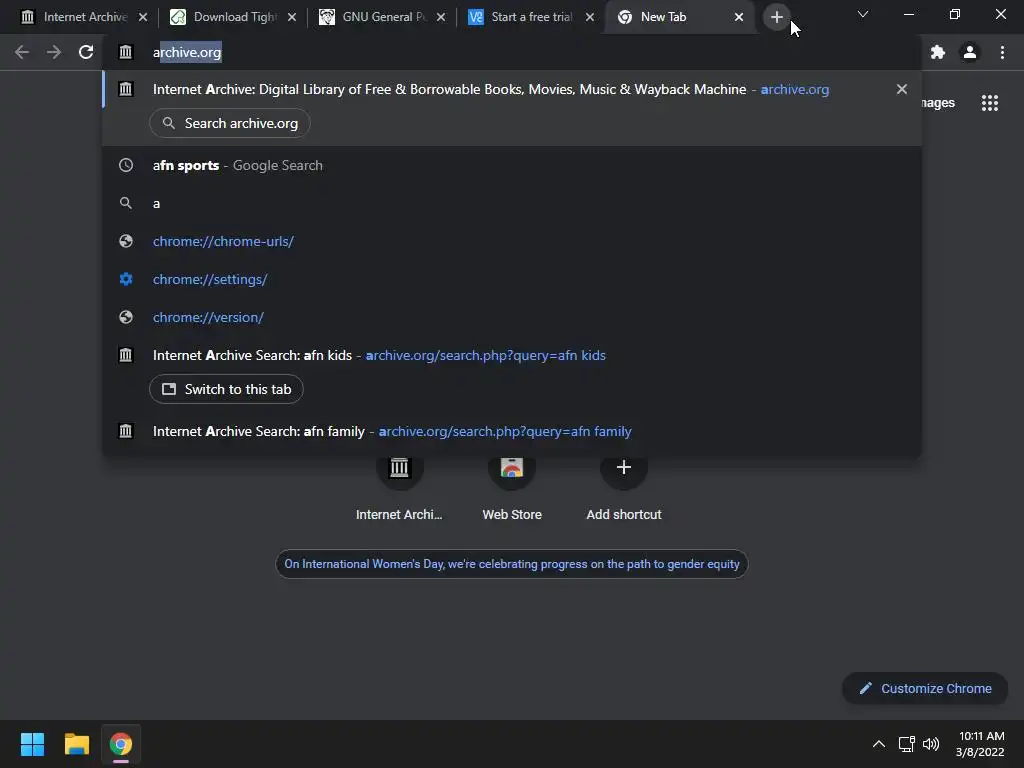Image resolution: width=1024 pixels, height=768 pixels.
Task: Open the Google apps grid
Action: pyautogui.click(x=990, y=103)
